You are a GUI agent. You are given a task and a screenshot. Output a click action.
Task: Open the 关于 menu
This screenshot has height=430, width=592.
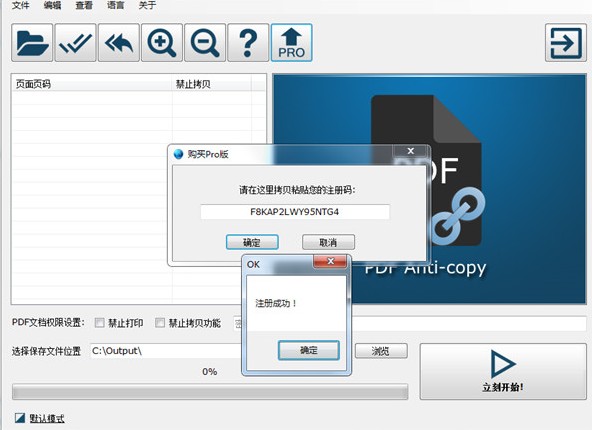pos(147,5)
